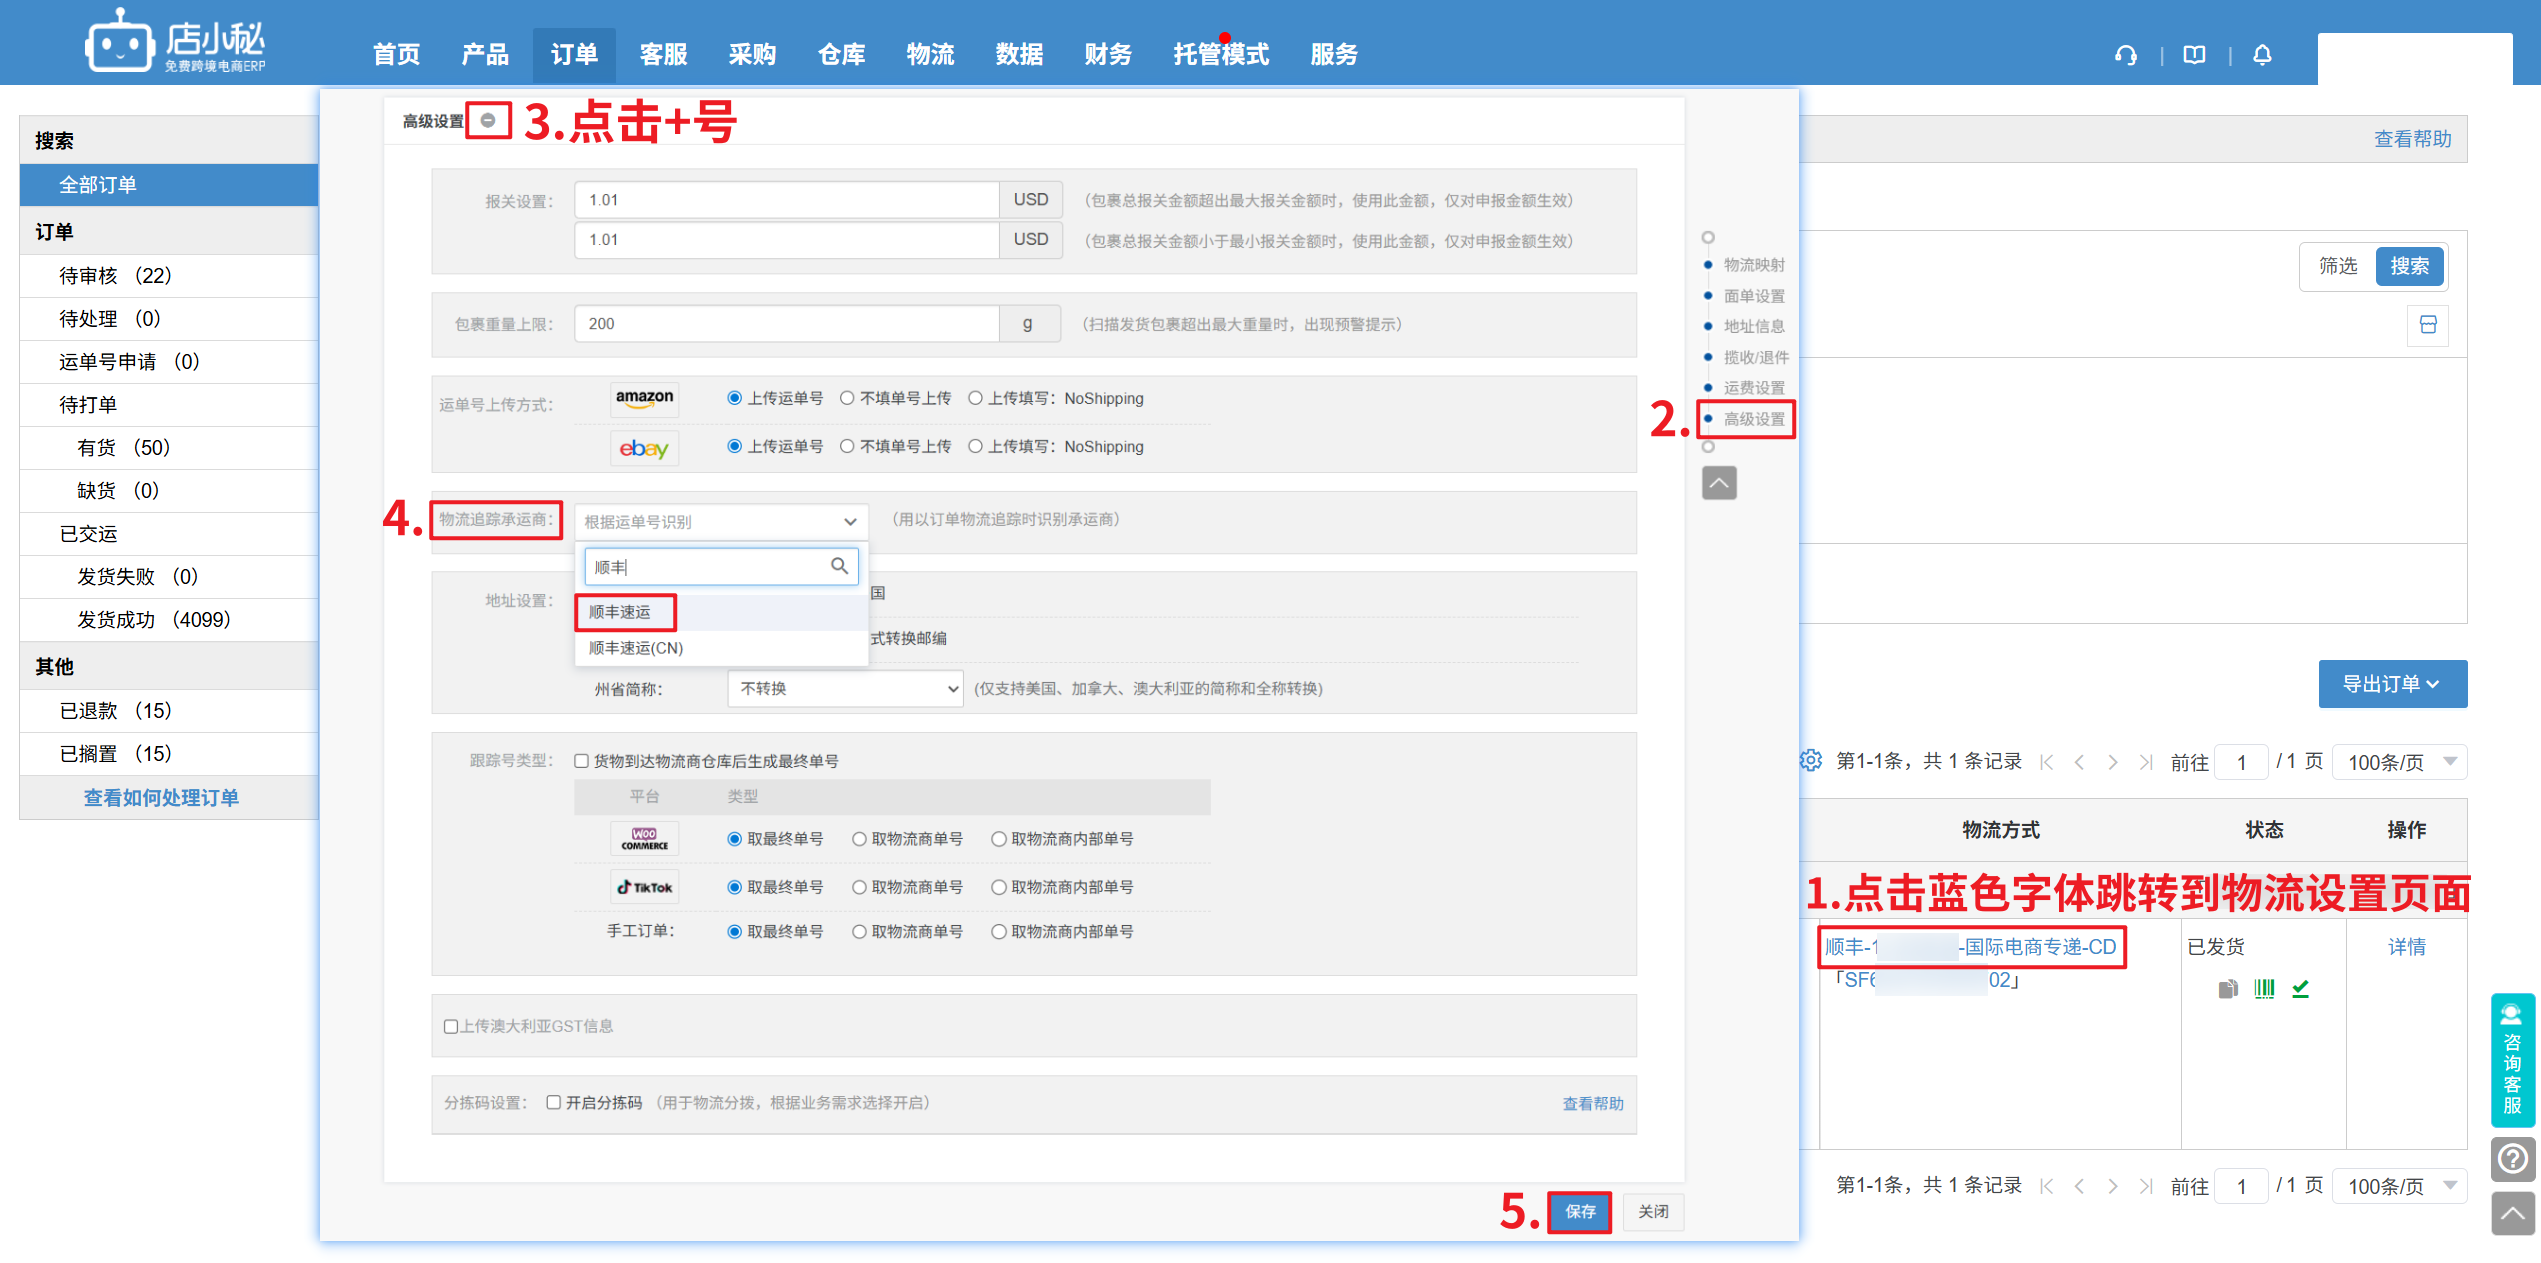
Task: Expand the 导出订单 dropdown button
Action: tap(2392, 684)
